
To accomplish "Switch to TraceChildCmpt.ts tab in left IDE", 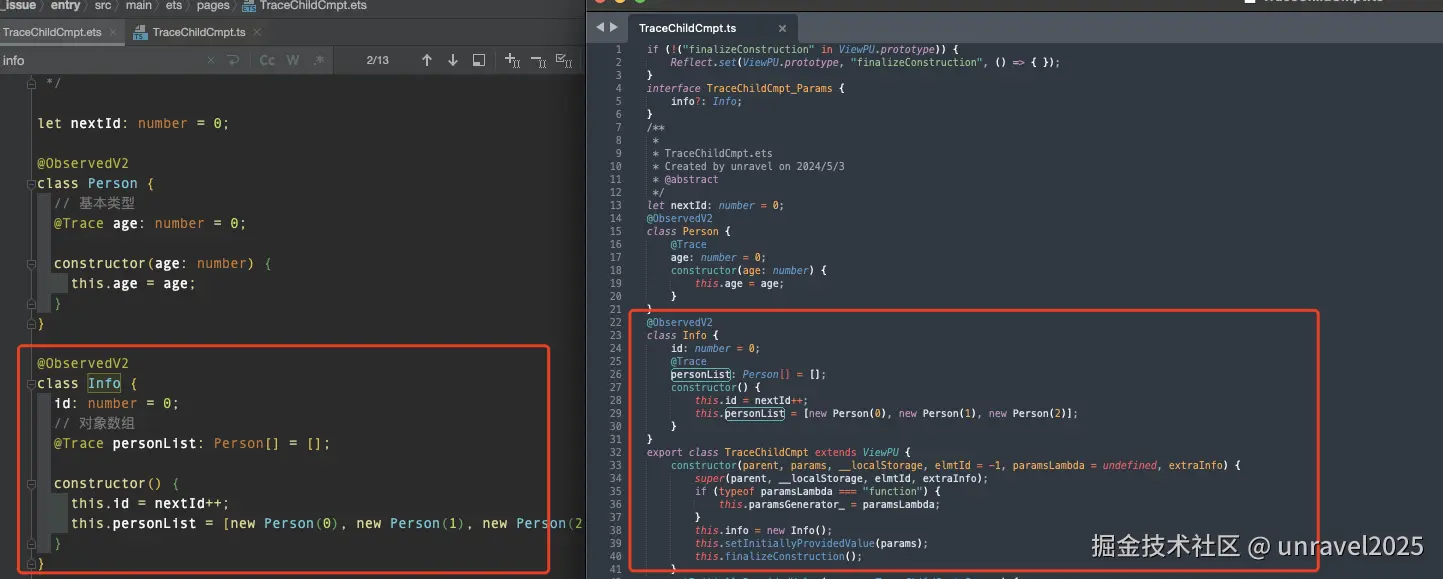I will 199,32.
